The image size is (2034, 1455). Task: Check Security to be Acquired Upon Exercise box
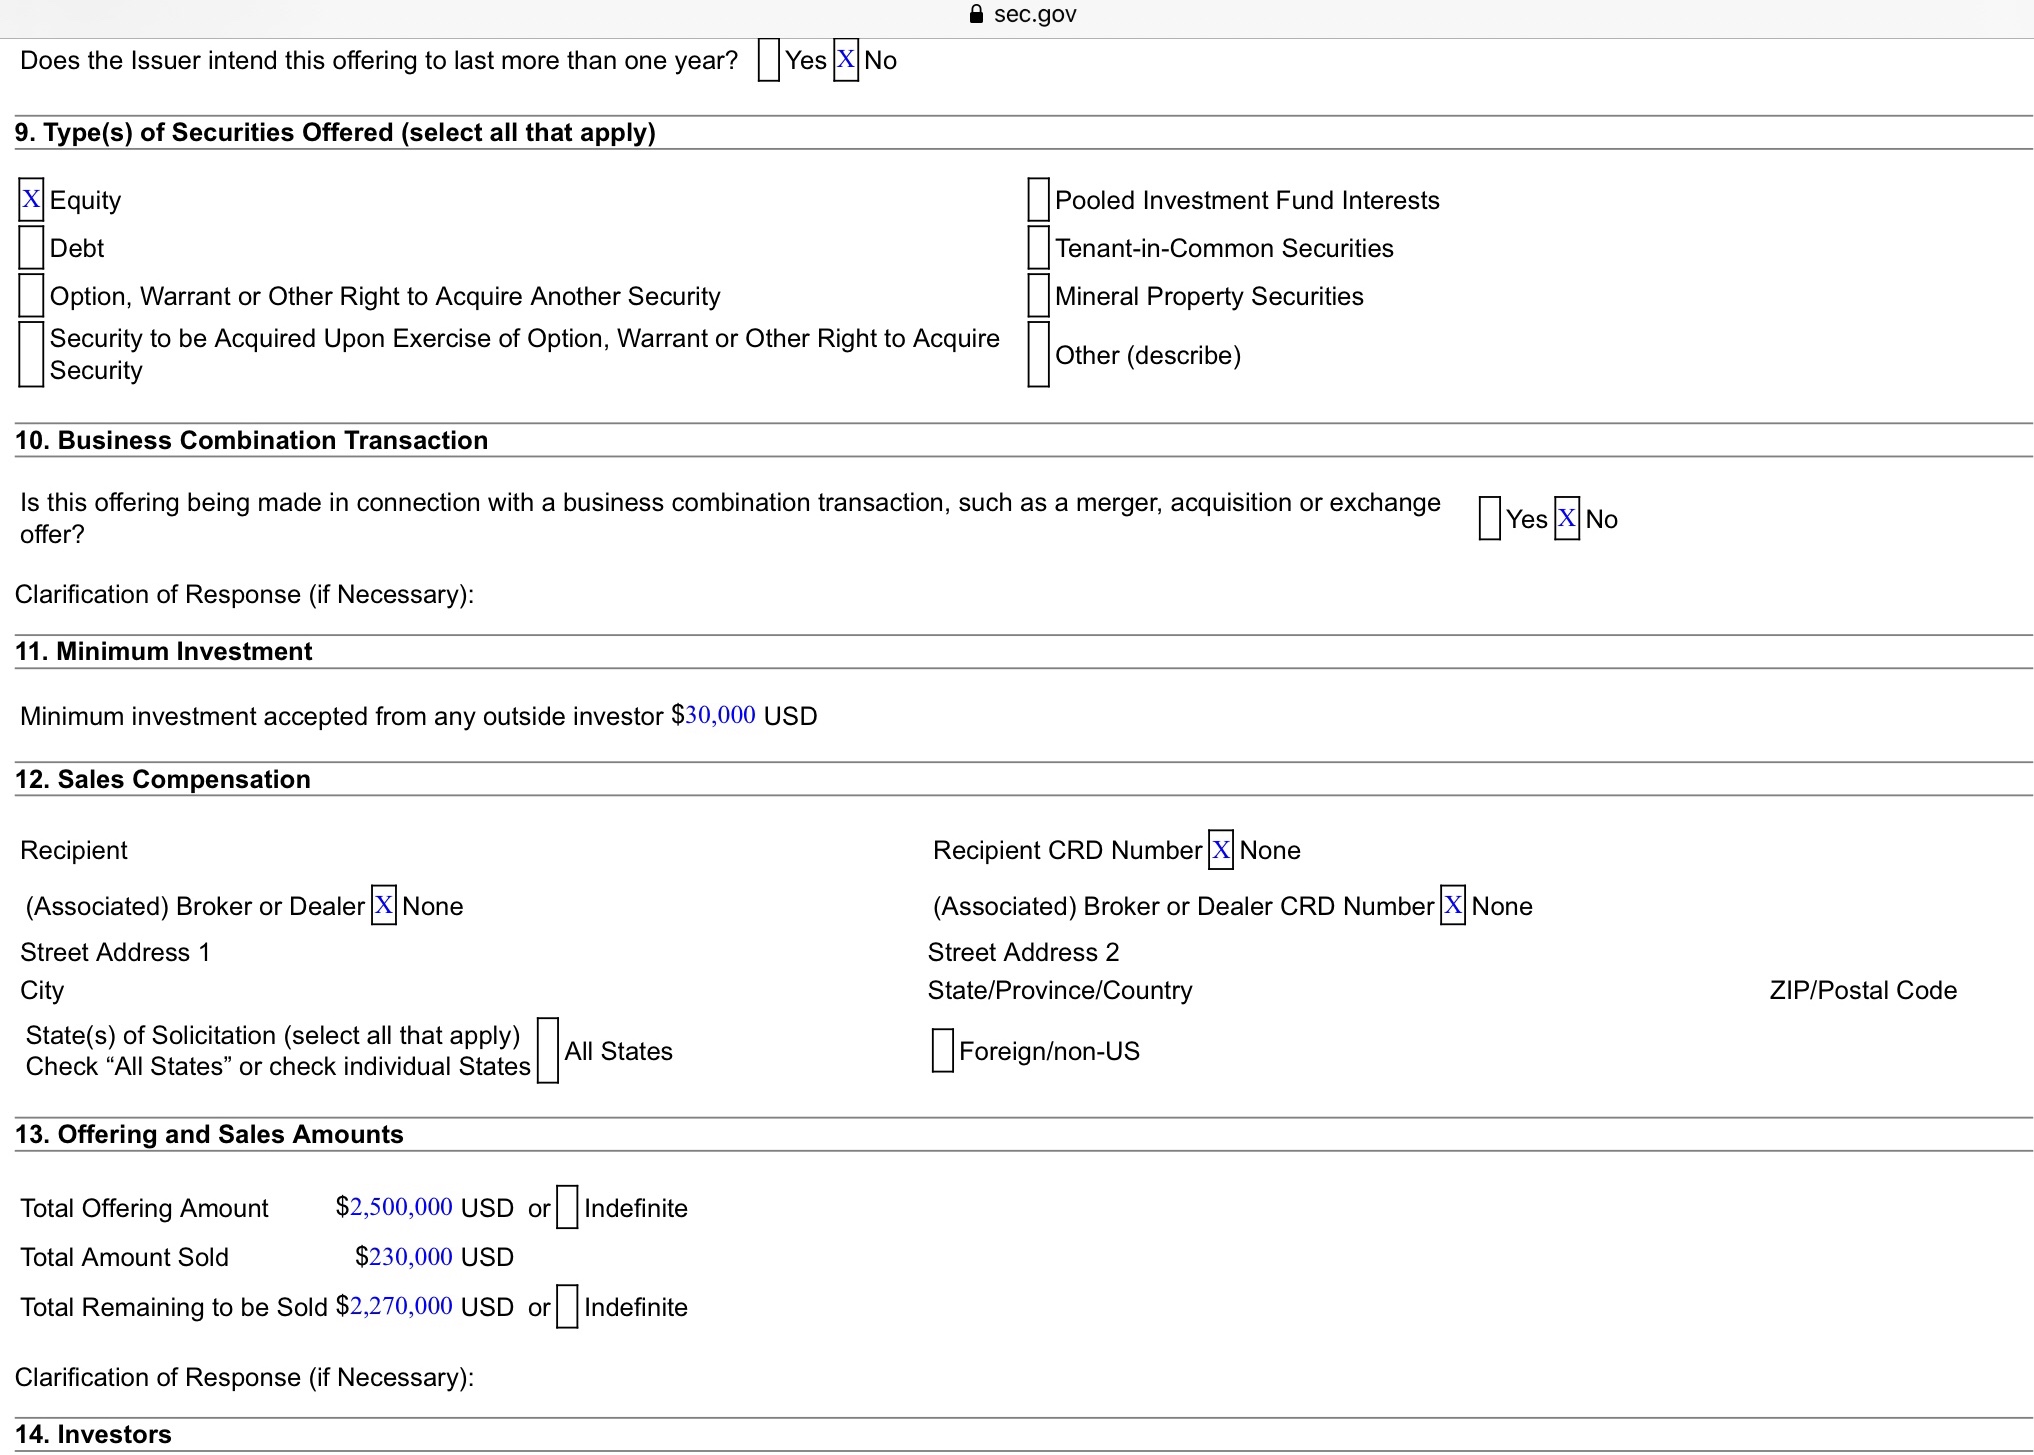point(31,354)
